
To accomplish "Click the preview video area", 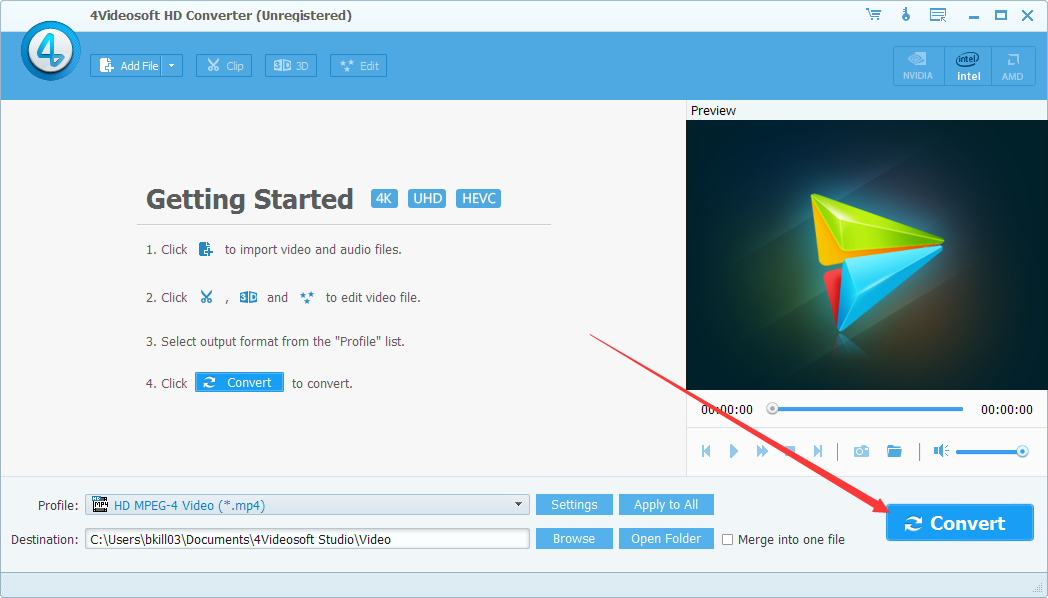I will tap(866, 255).
